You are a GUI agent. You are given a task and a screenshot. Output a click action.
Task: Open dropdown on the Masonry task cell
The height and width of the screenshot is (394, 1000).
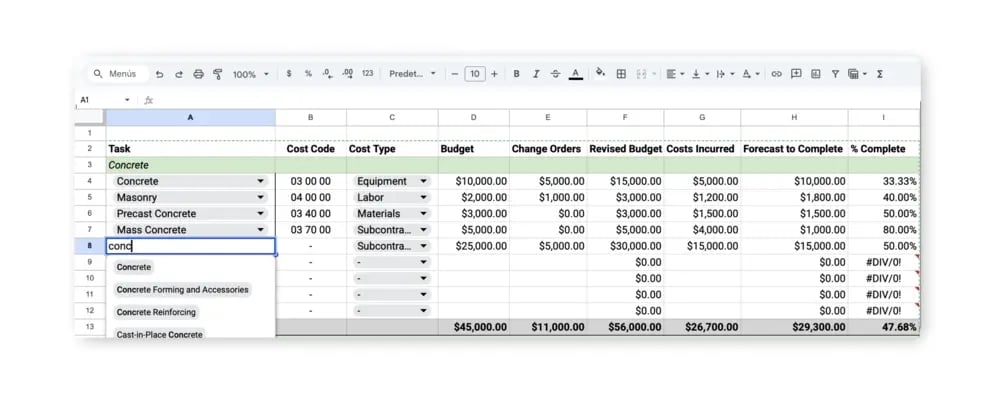(260, 198)
